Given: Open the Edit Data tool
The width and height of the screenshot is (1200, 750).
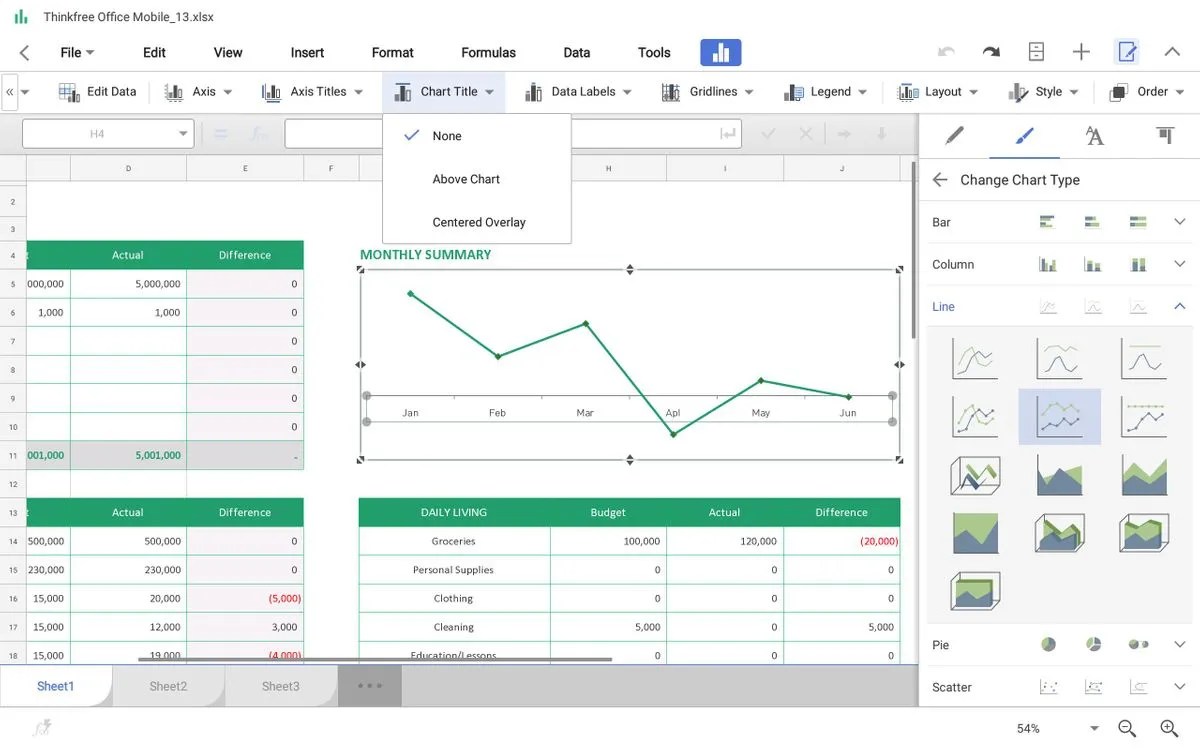Looking at the screenshot, I should click(x=97, y=91).
